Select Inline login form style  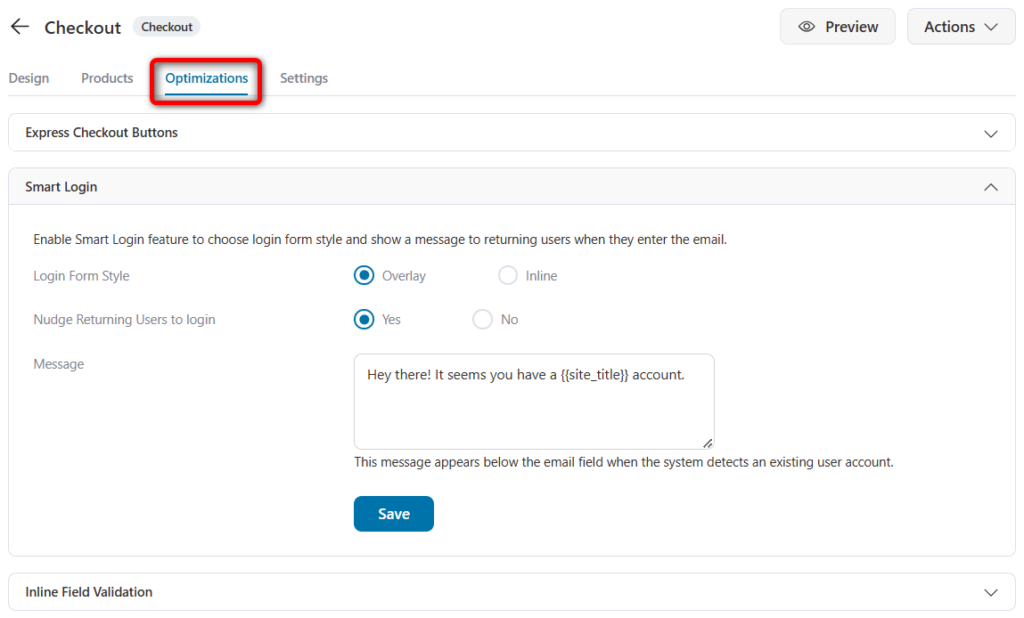(x=507, y=276)
